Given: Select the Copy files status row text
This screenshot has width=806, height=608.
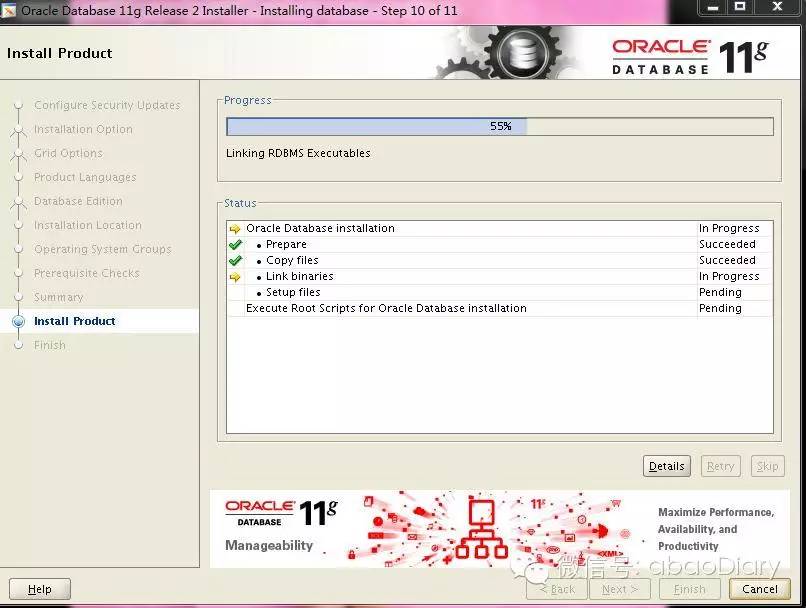Looking at the screenshot, I should 292,260.
